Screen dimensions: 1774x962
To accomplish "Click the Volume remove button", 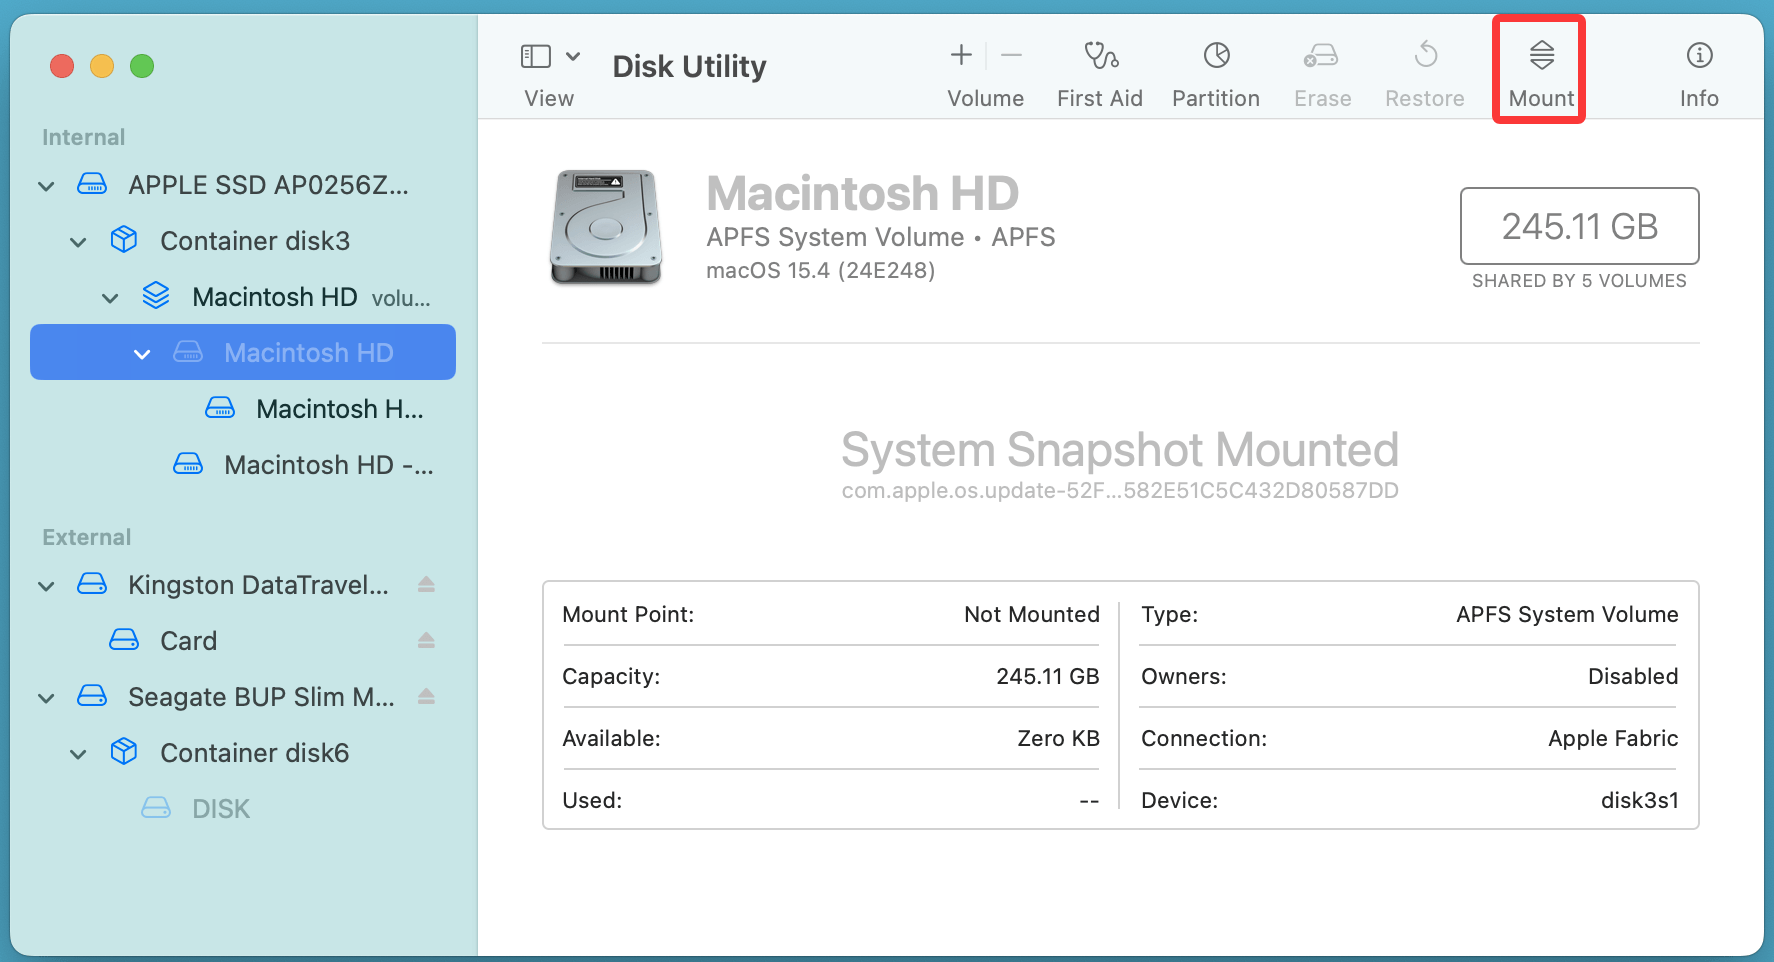I will 1011,55.
